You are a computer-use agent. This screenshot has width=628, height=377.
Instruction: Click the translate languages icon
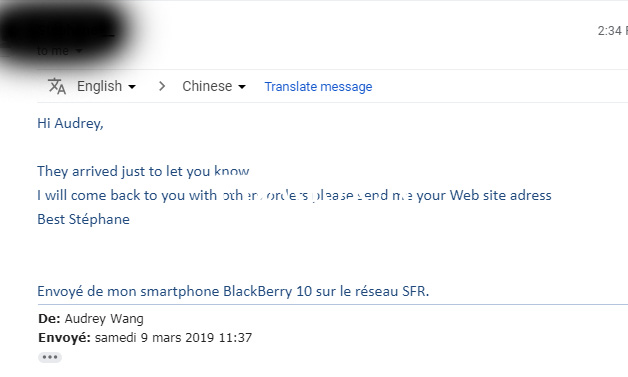[x=56, y=86]
